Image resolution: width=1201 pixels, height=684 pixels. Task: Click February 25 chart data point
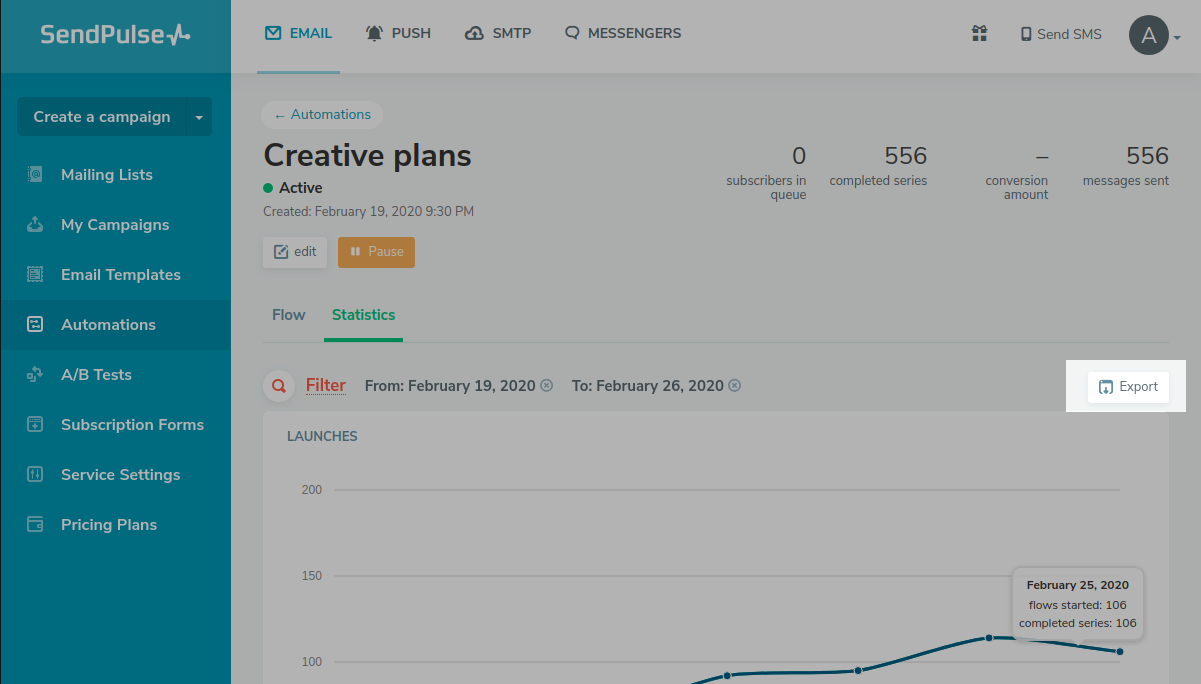(1119, 651)
